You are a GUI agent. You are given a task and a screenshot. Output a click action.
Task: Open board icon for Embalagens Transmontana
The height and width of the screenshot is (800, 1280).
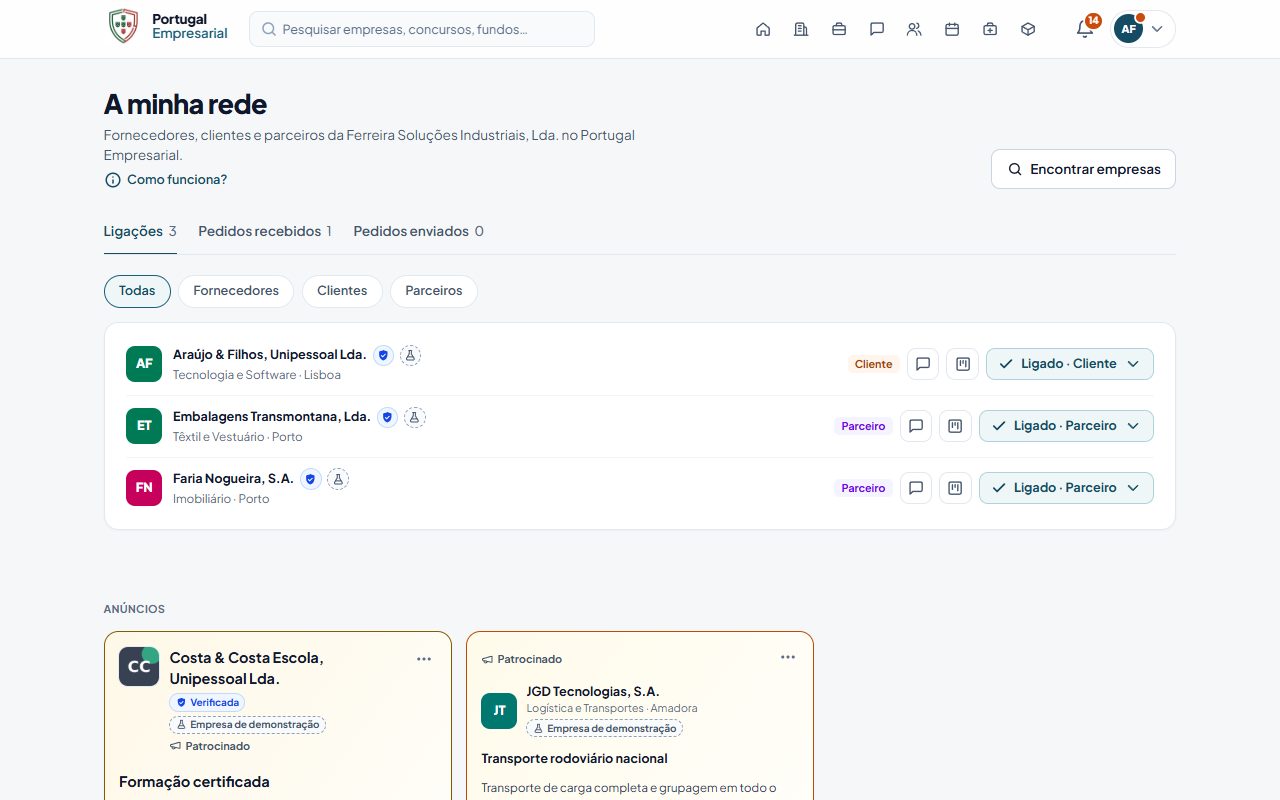[955, 426]
